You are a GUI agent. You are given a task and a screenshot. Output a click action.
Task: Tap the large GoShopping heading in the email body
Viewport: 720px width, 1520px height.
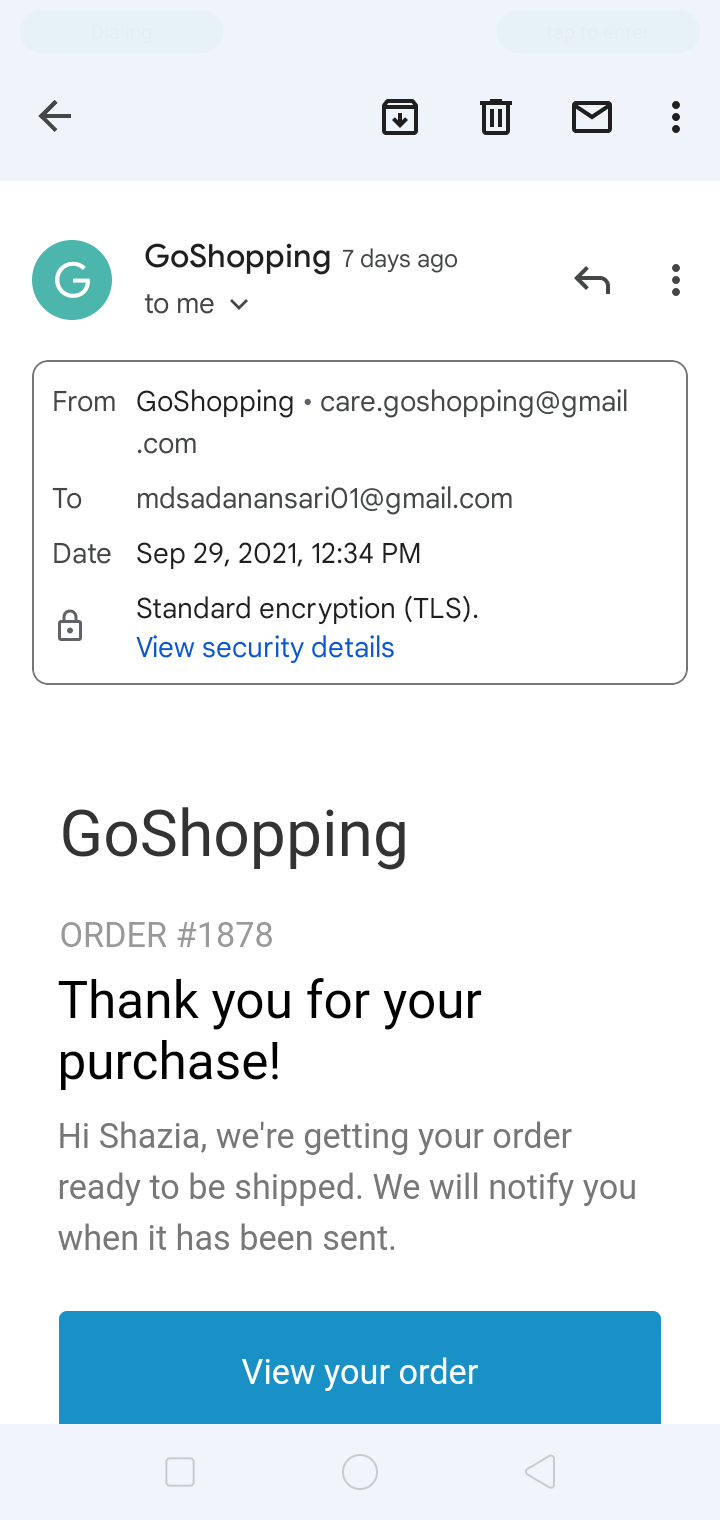[234, 834]
